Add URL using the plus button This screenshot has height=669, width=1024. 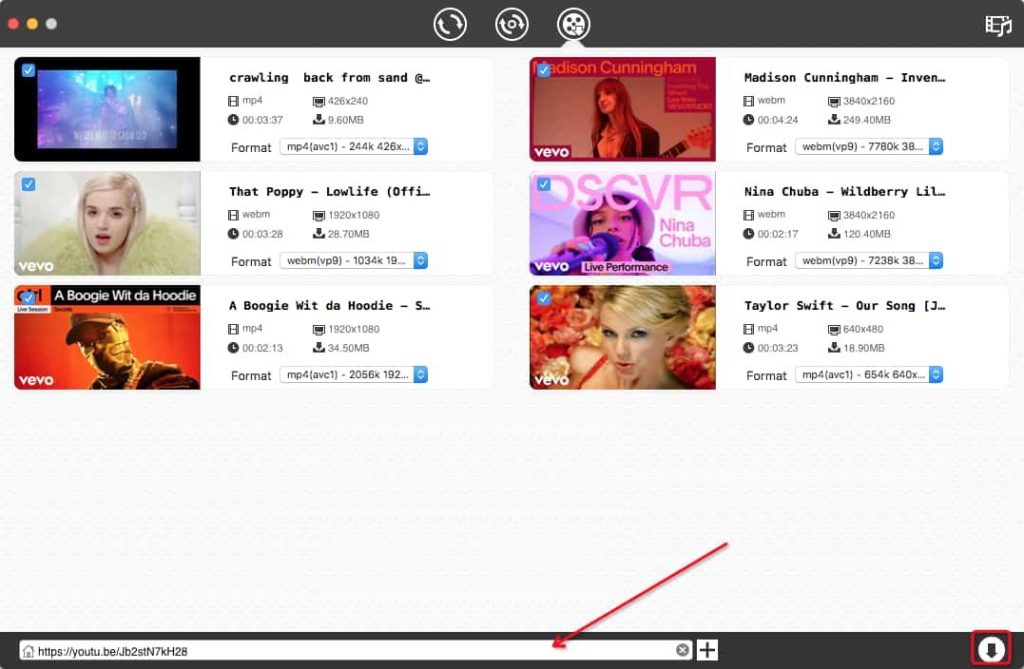707,650
